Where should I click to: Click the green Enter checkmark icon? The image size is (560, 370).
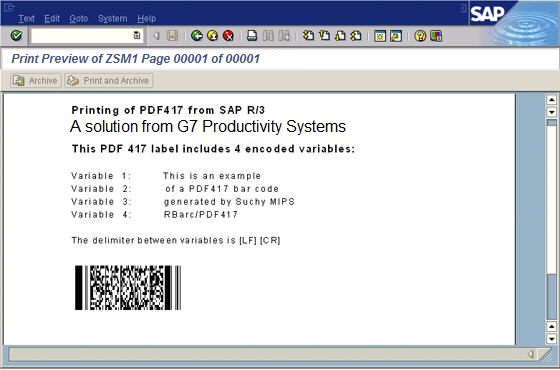click(16, 35)
